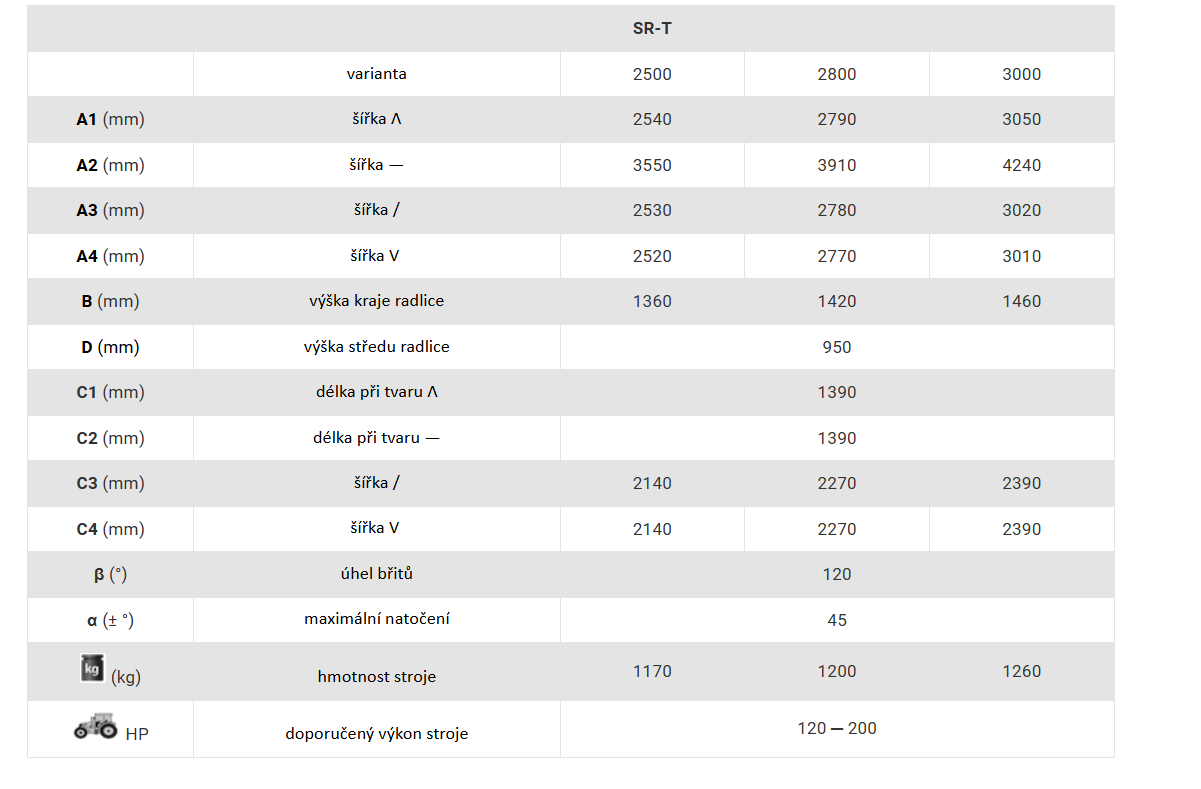Click the A4 value 3010
Screen dimensions: 1201x789
coord(1021,256)
